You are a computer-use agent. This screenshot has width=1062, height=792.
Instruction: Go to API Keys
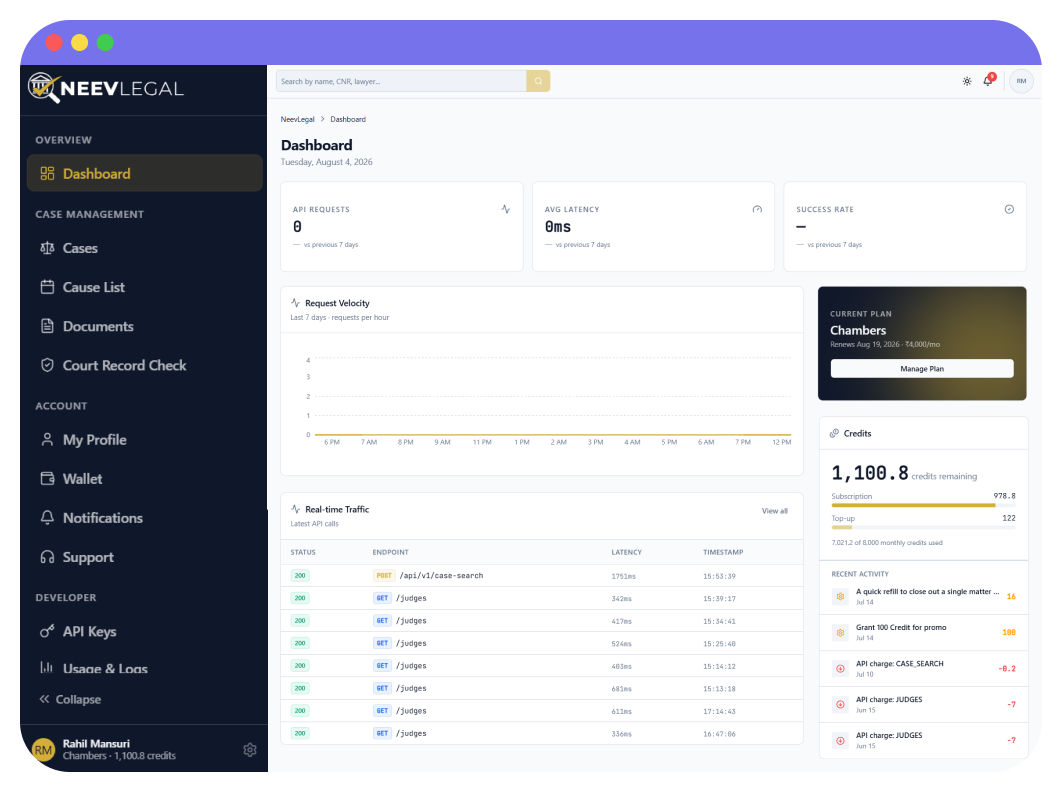point(144,631)
